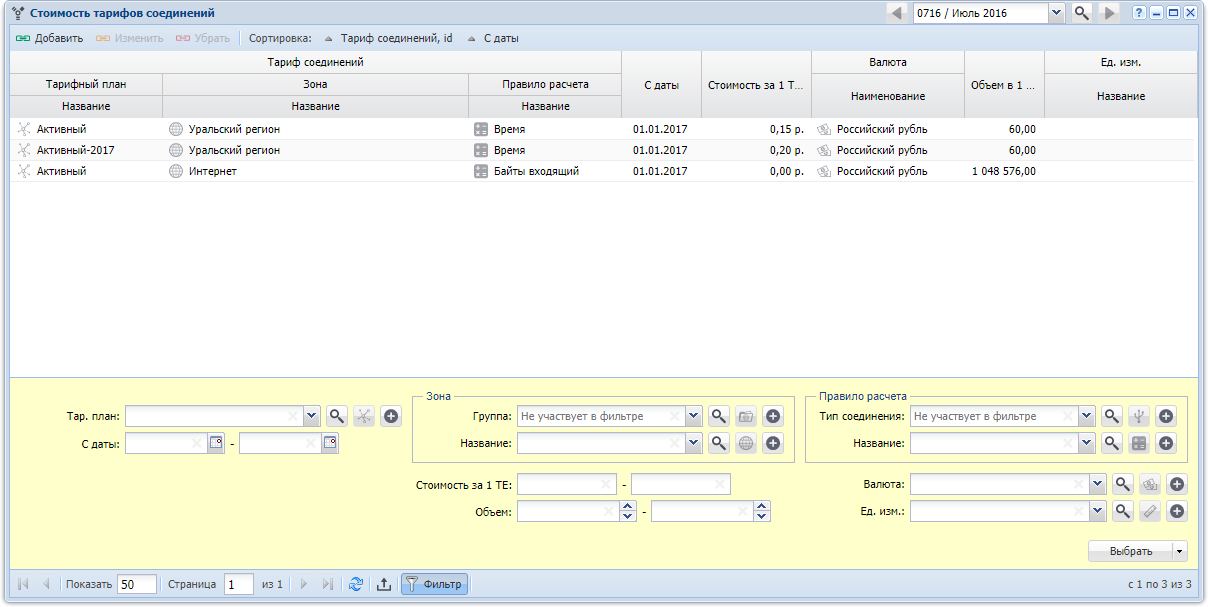The height and width of the screenshot is (607, 1208).
Task: Click the 1 048 576,00 volume cell
Action: click(x=1004, y=171)
